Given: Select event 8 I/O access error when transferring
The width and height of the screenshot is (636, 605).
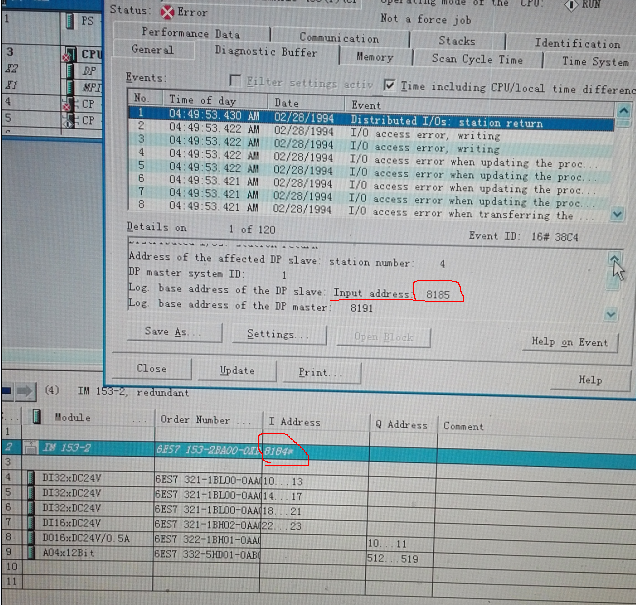Looking at the screenshot, I should [x=370, y=209].
